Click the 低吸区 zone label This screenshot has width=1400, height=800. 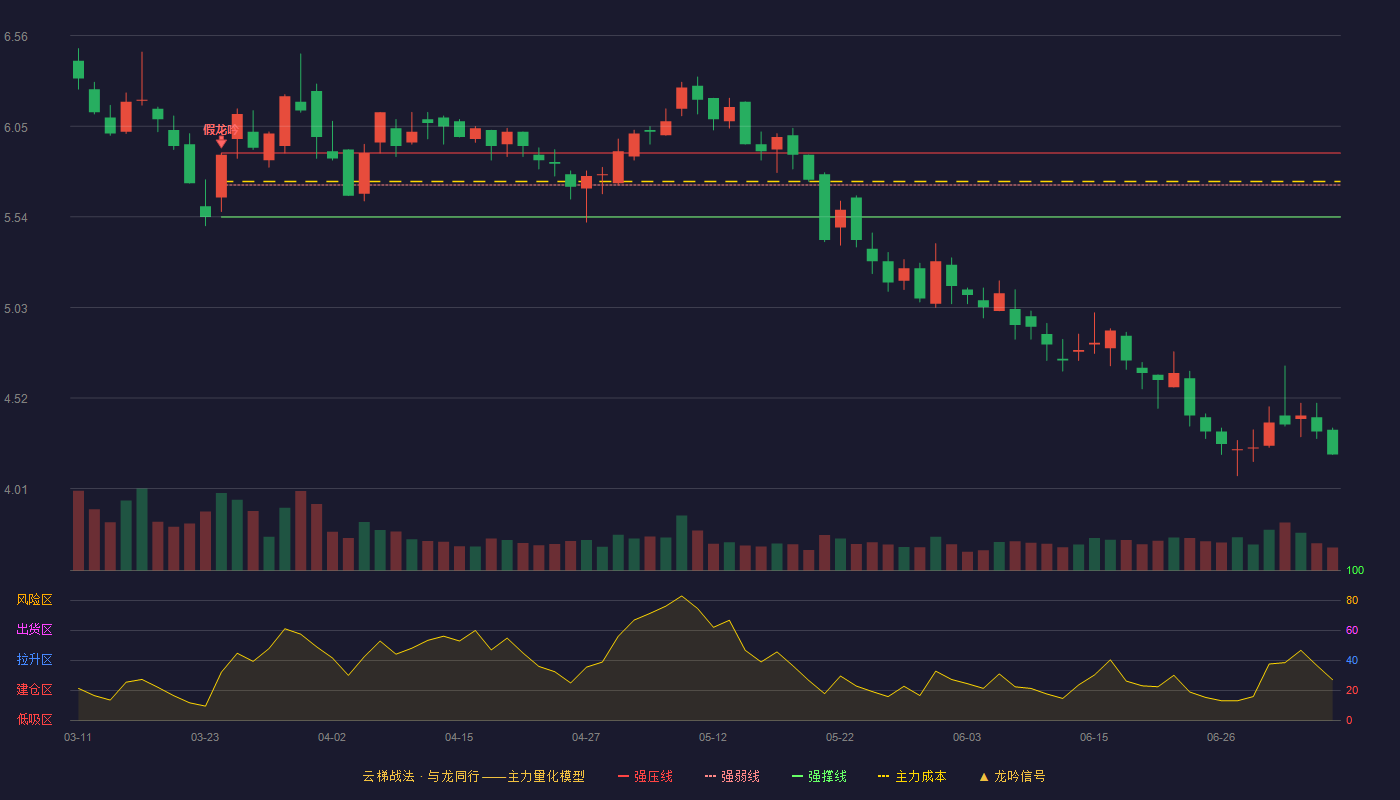click(34, 719)
